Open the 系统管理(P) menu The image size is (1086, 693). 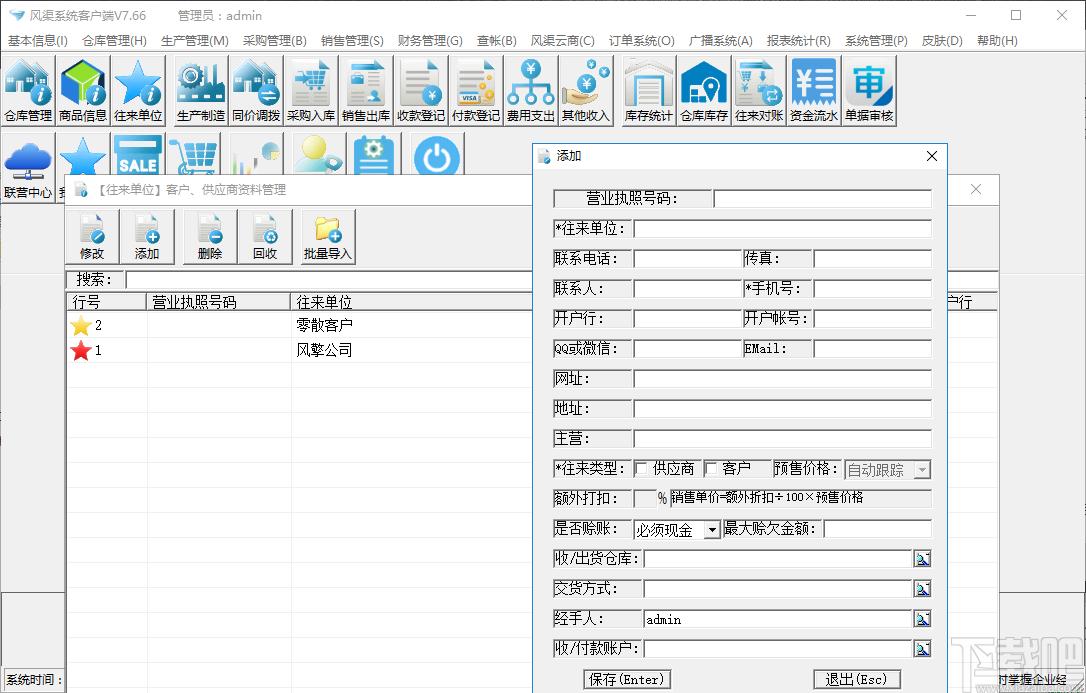(x=876, y=41)
